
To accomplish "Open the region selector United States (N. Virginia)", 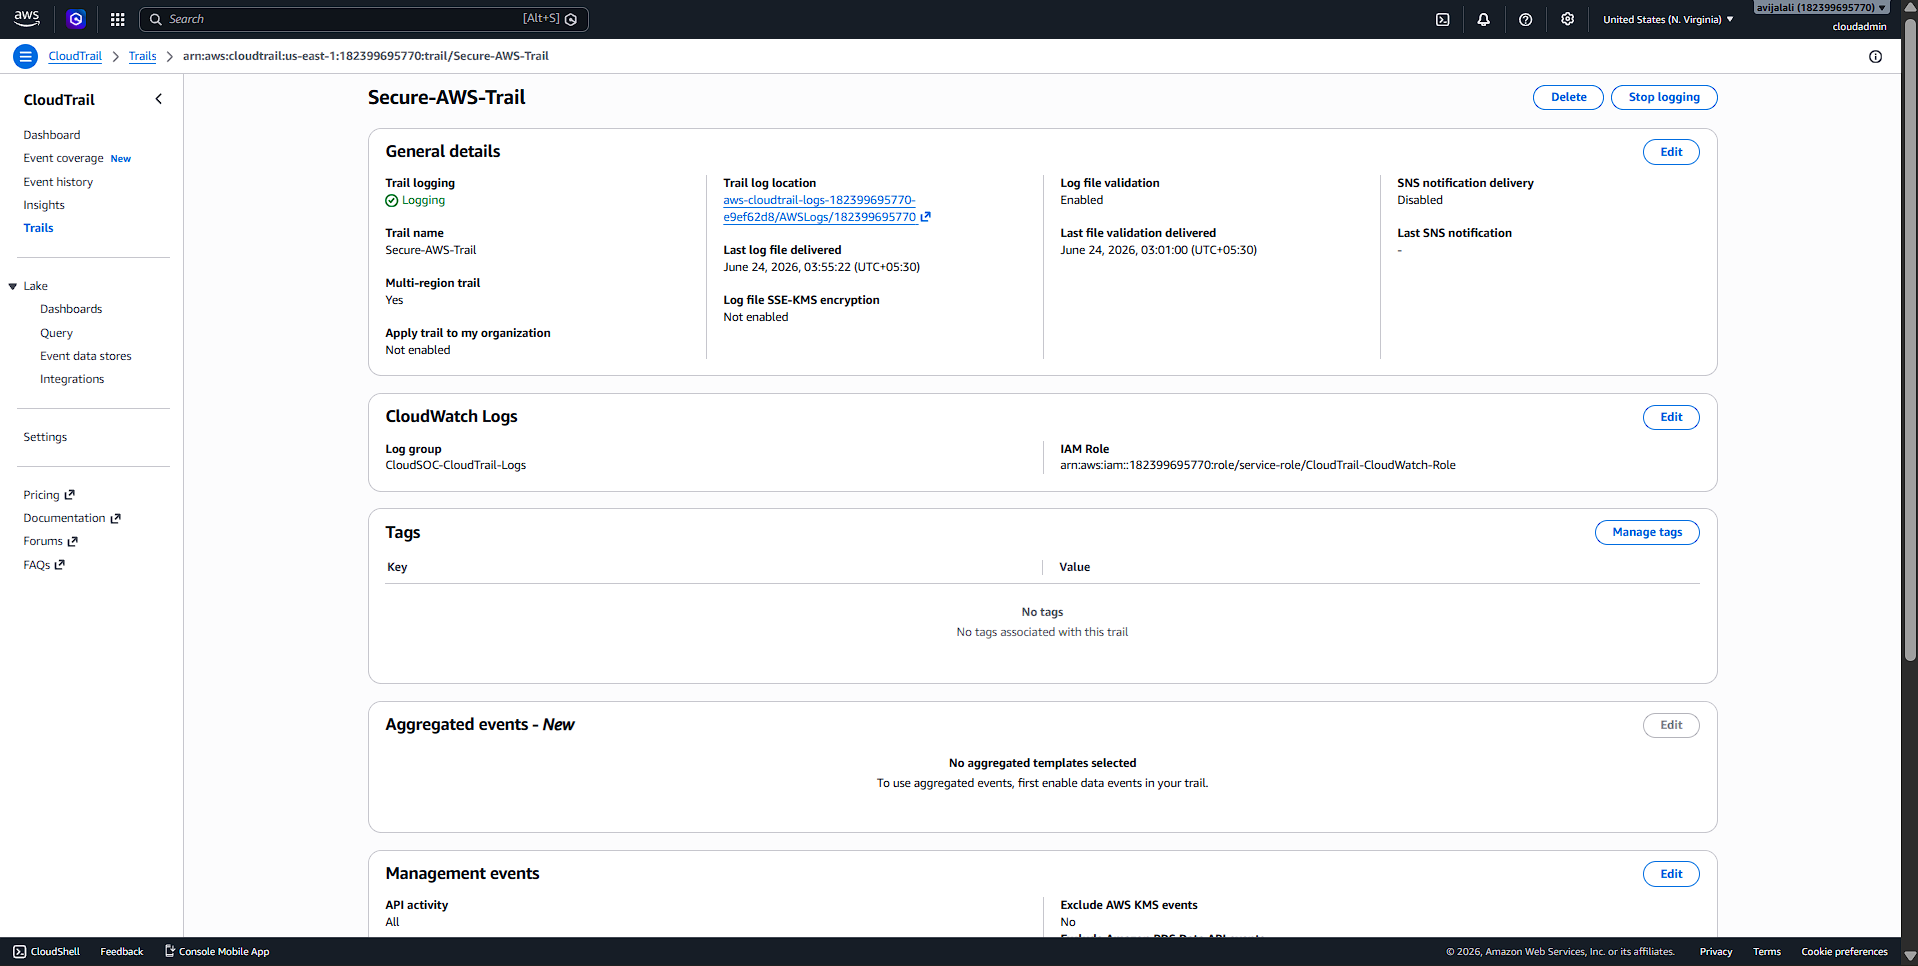I will click(1668, 19).
